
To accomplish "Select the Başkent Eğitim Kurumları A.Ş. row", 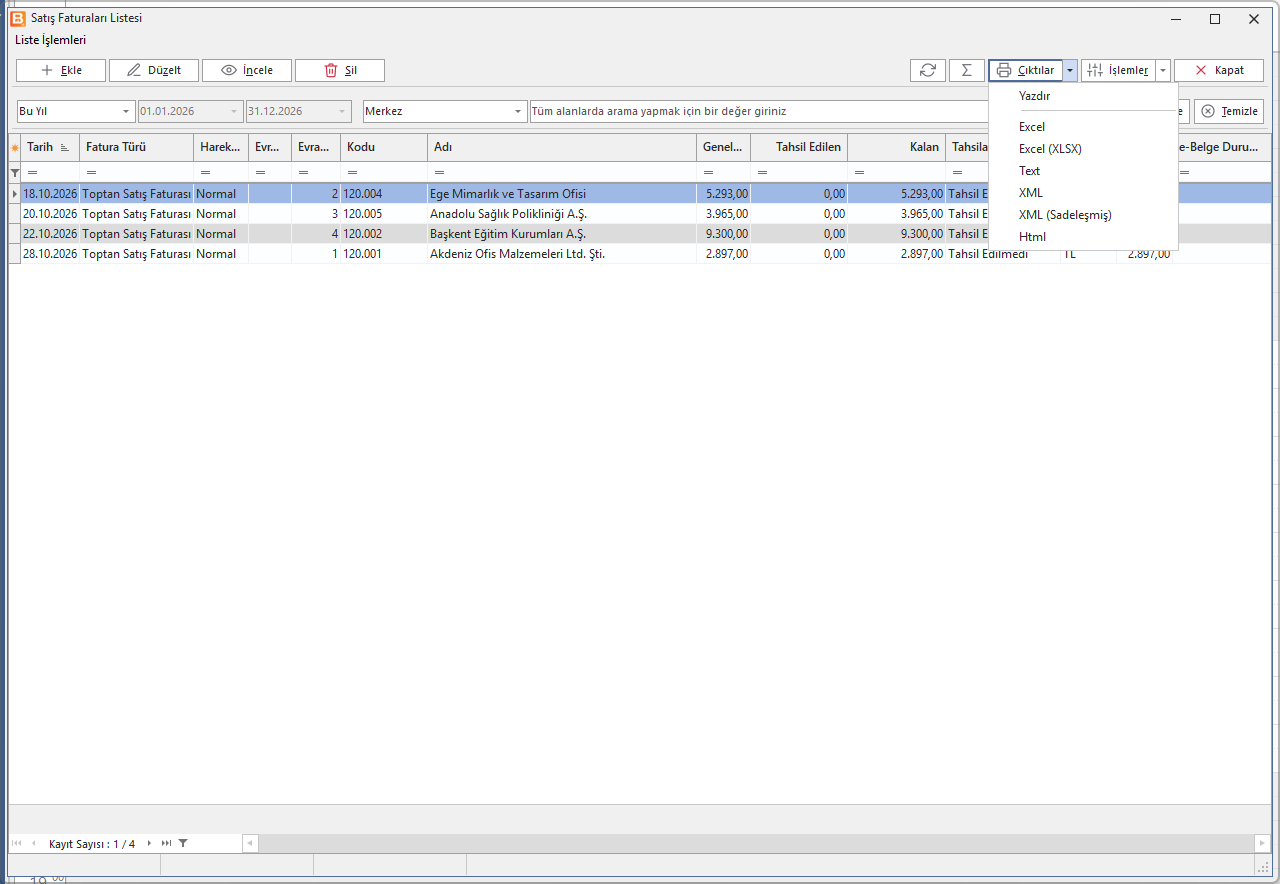I will click(640, 234).
